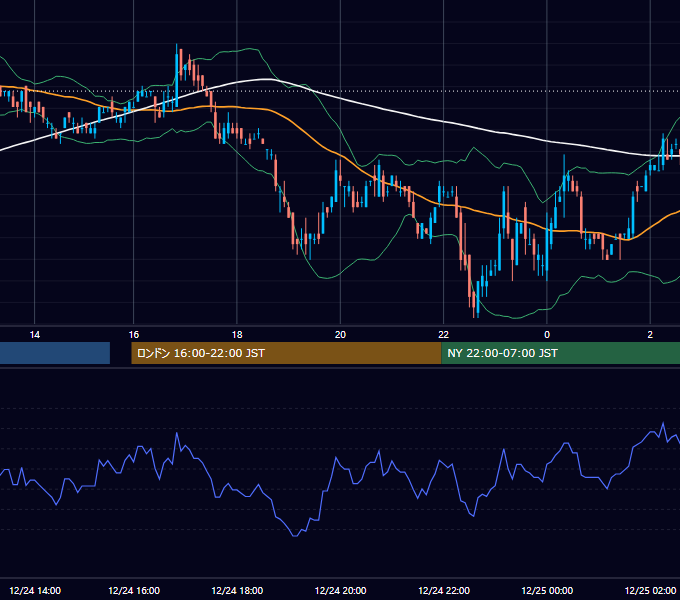Screen dimensions: 680x600
Task: Click the hour 22 axis label
Action: click(443, 334)
